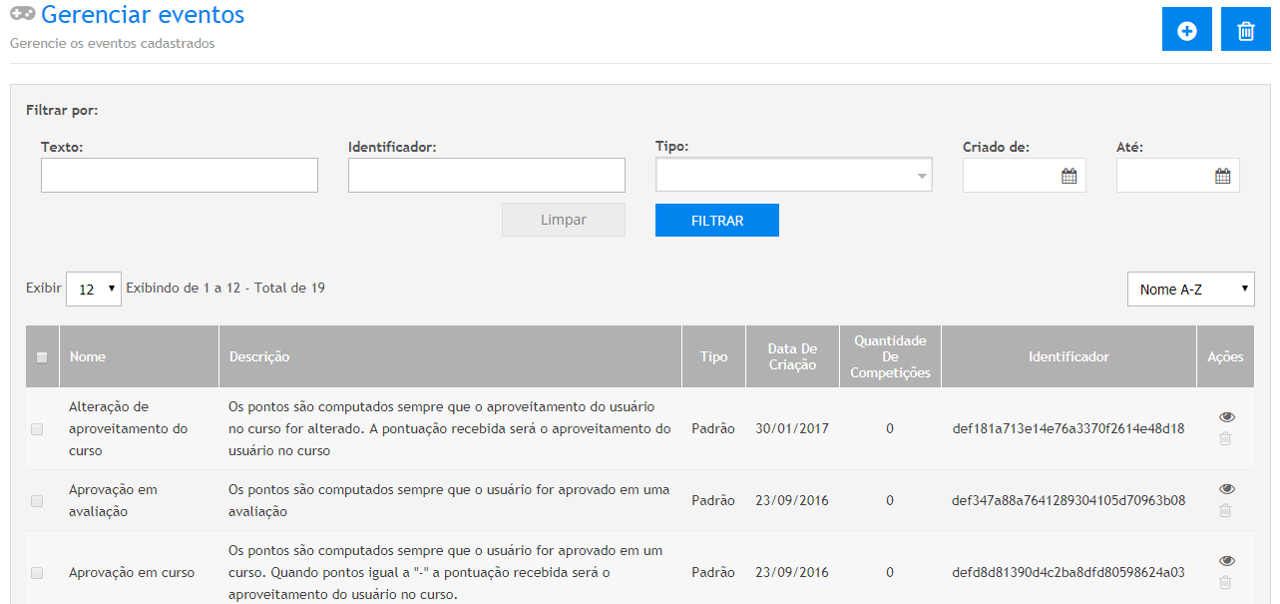Toggle the select-all checkbox in table header
1280x604 pixels.
[42, 357]
